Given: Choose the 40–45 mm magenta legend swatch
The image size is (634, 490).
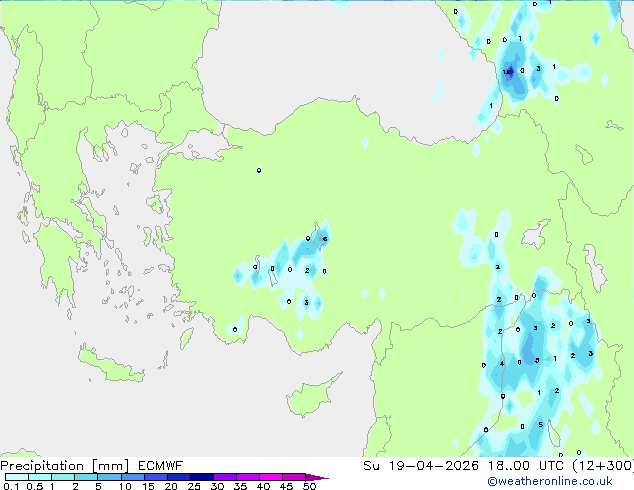Looking at the screenshot, I should [x=271, y=477].
